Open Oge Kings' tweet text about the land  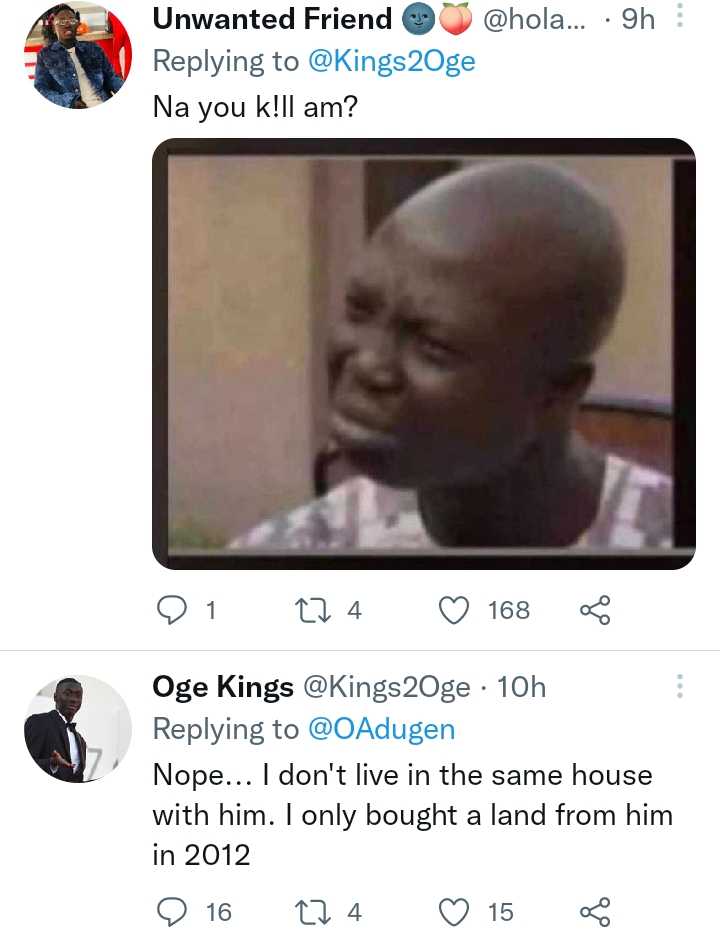pos(412,814)
